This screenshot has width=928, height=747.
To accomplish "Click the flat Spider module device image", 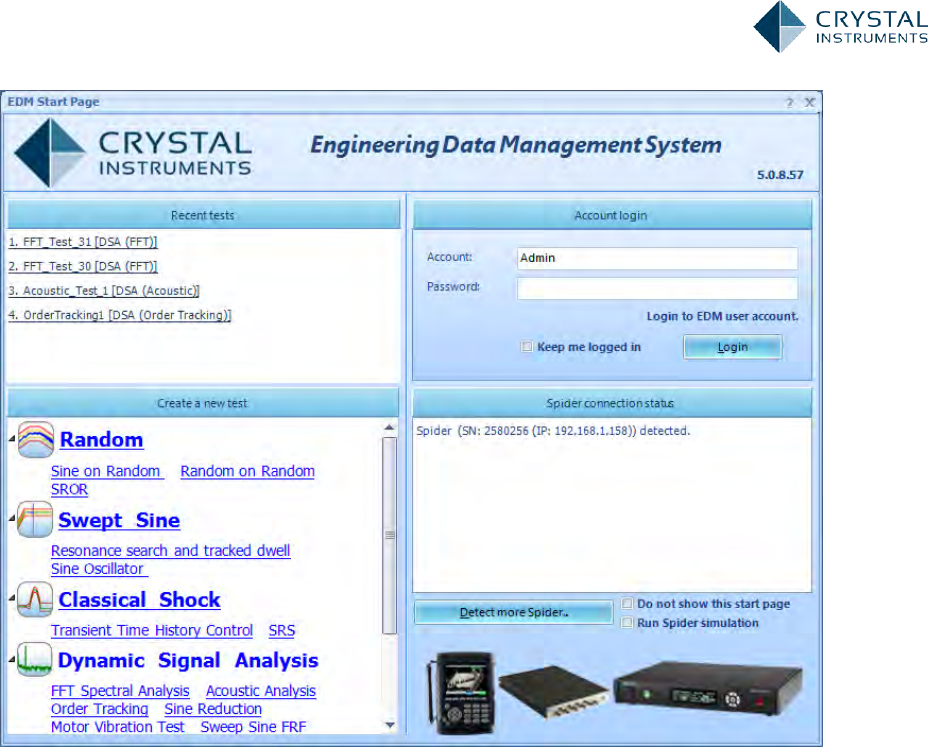I will (553, 691).
